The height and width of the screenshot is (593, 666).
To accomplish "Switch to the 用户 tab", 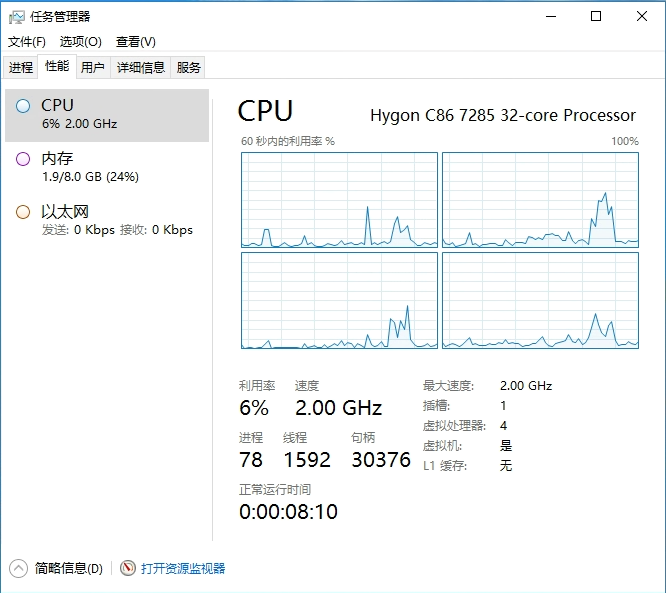I will click(92, 68).
